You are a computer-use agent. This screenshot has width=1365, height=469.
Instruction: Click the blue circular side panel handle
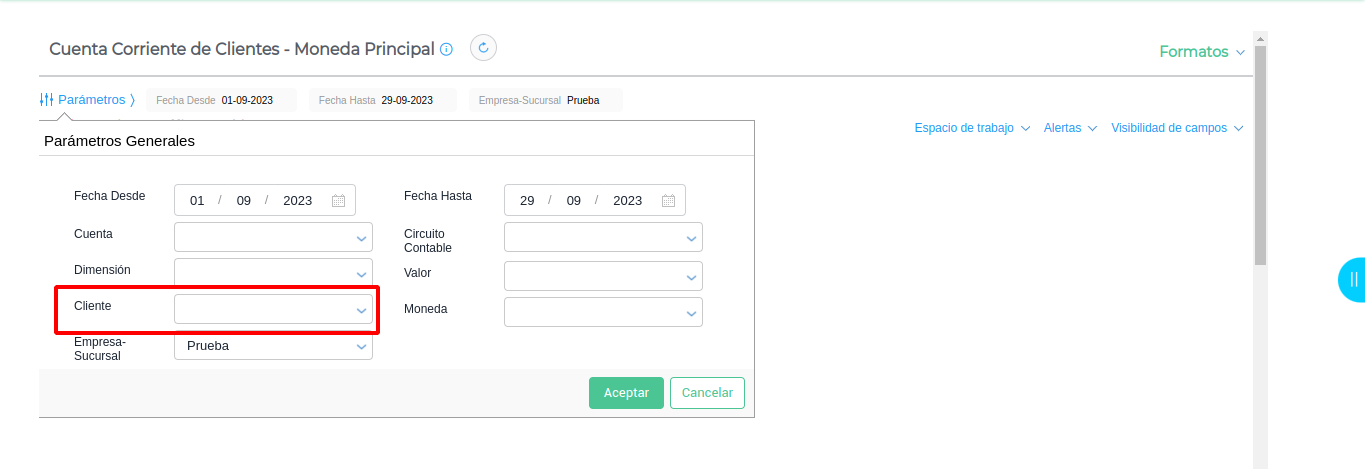pos(1353,279)
